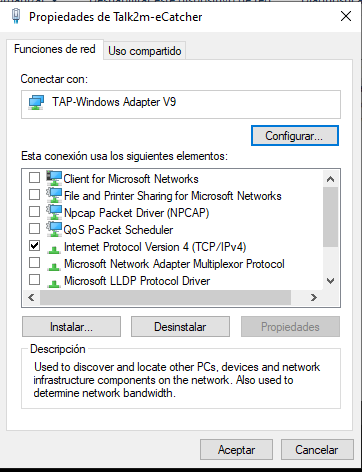Screen dimensions: 362x472
Task: Select the Npcap Packet Driver icon
Action: point(54,212)
